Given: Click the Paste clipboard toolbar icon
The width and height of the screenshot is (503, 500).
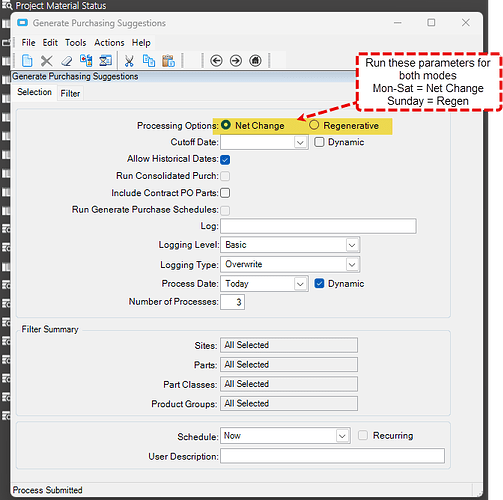Looking at the screenshot, I should tap(168, 61).
